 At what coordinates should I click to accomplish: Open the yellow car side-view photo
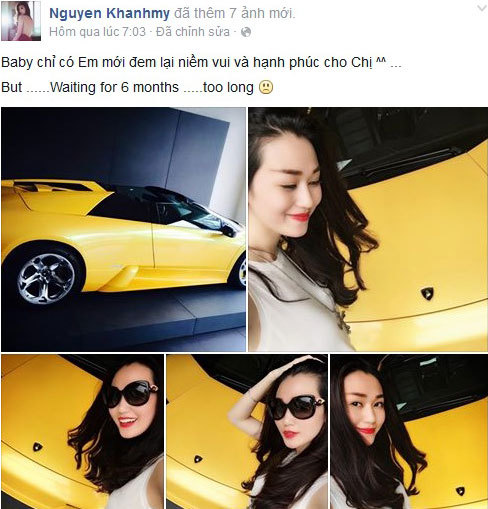[123, 229]
